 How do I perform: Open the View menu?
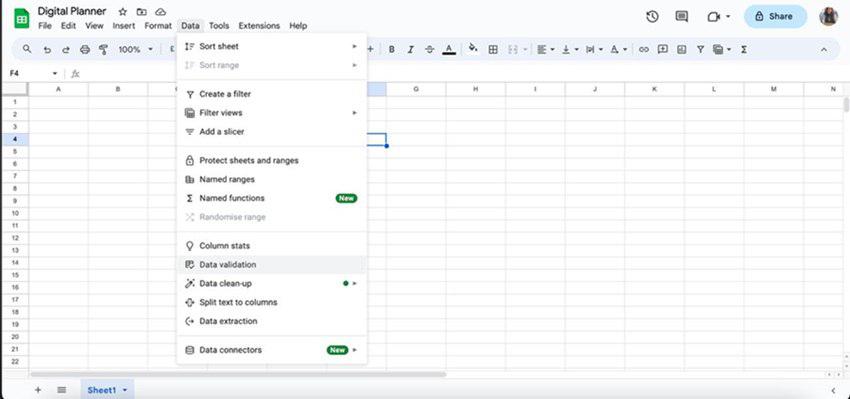coord(94,25)
